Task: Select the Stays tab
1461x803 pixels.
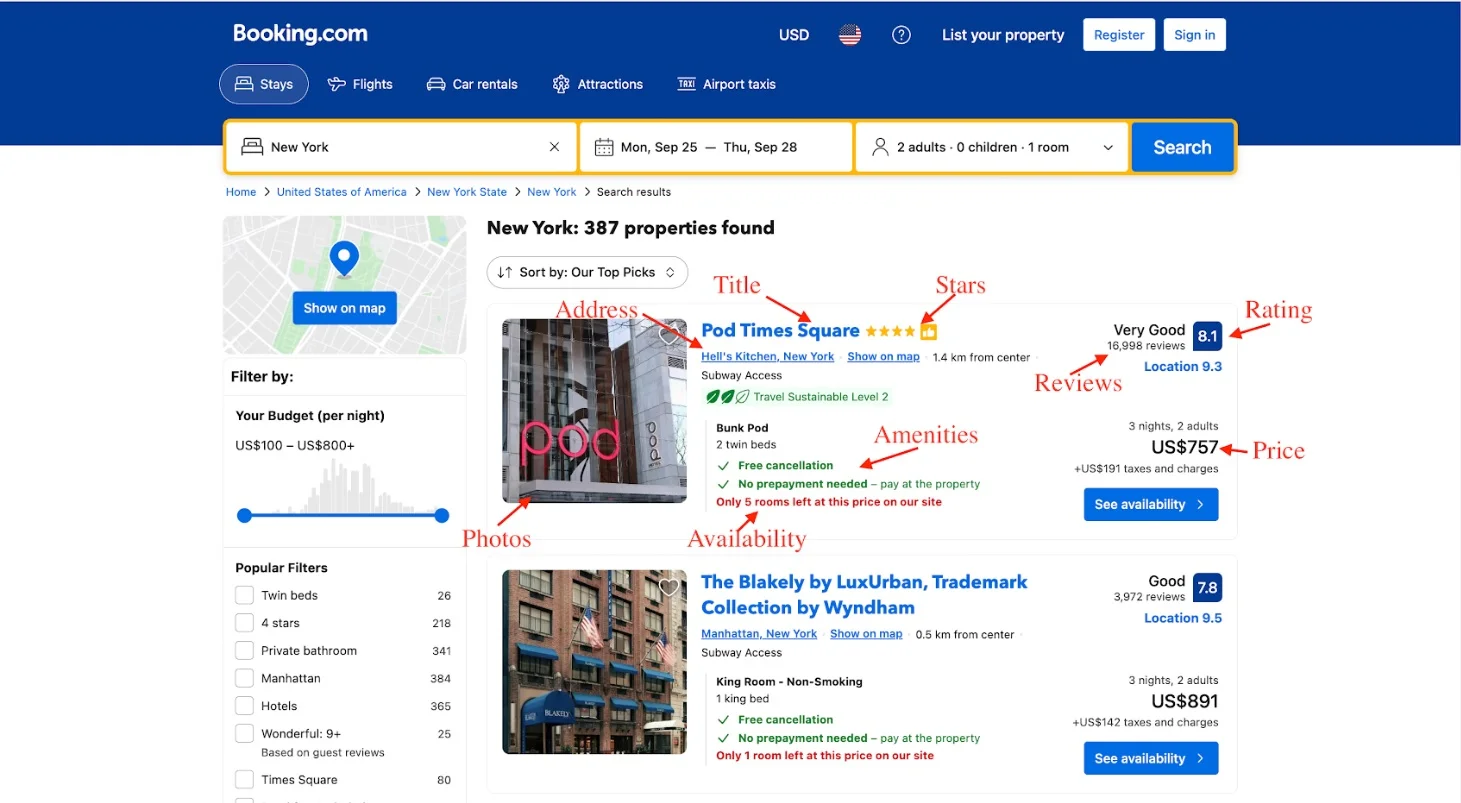Action: pyautogui.click(x=264, y=84)
